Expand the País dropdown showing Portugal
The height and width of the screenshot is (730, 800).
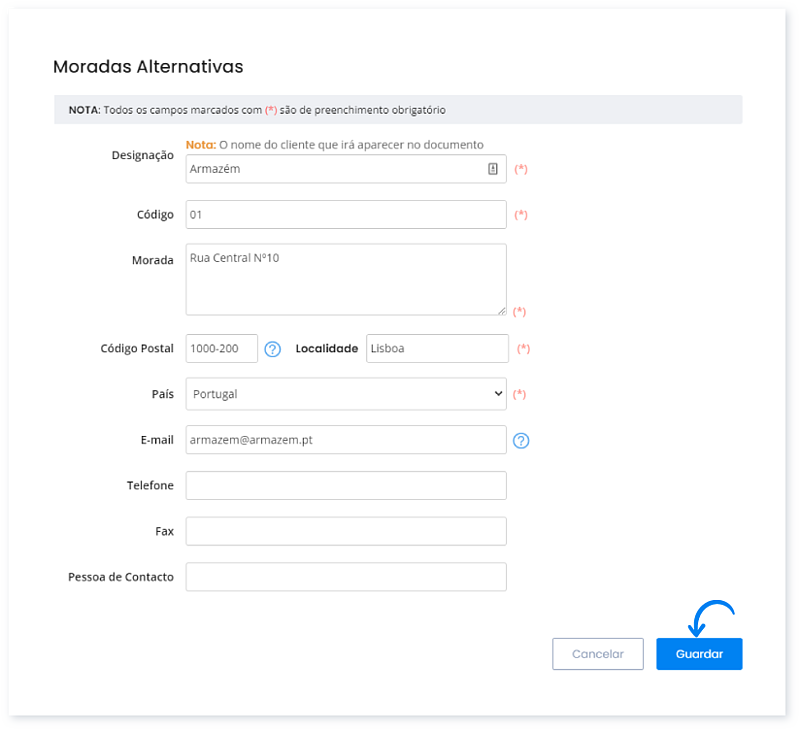tap(346, 394)
